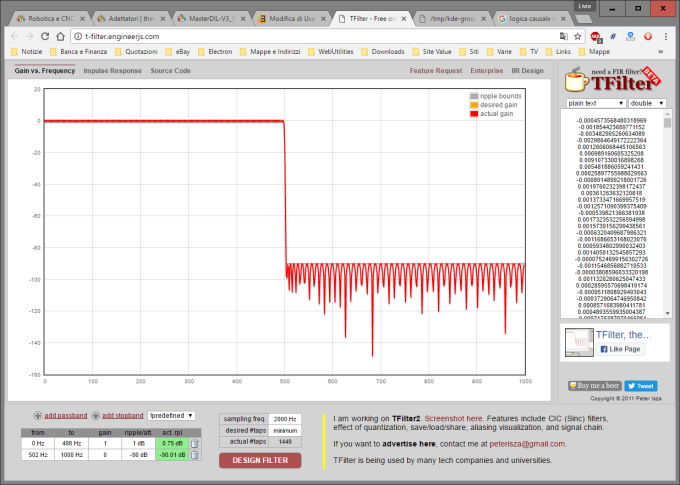The width and height of the screenshot is (680, 485).
Task: Switch to the Impulse Response tab
Action: click(112, 71)
